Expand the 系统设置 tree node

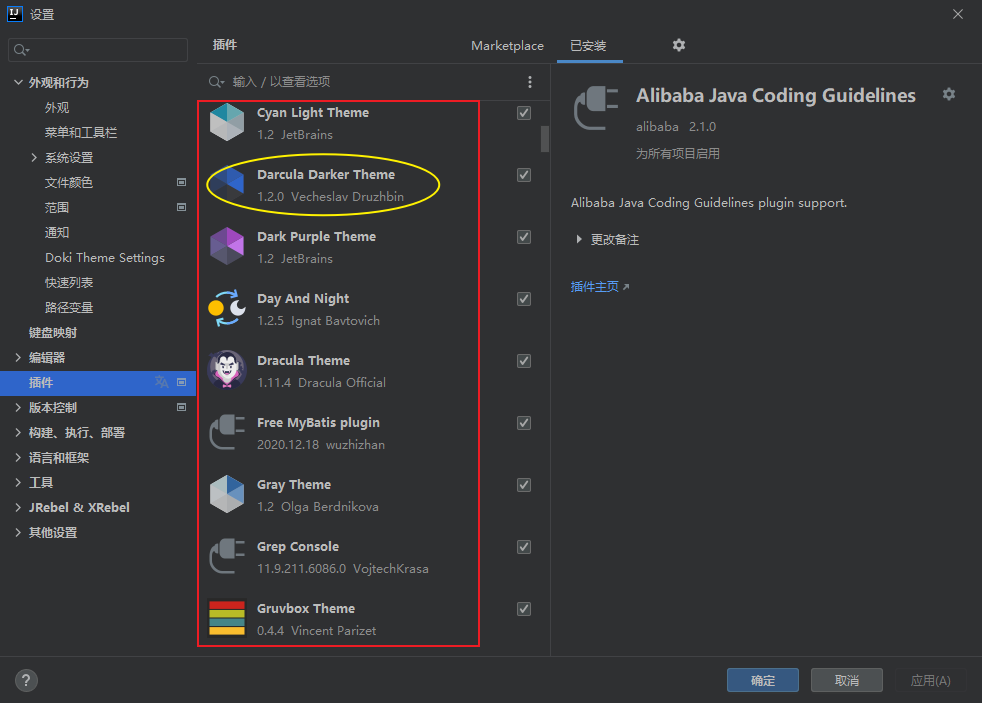[x=34, y=157]
